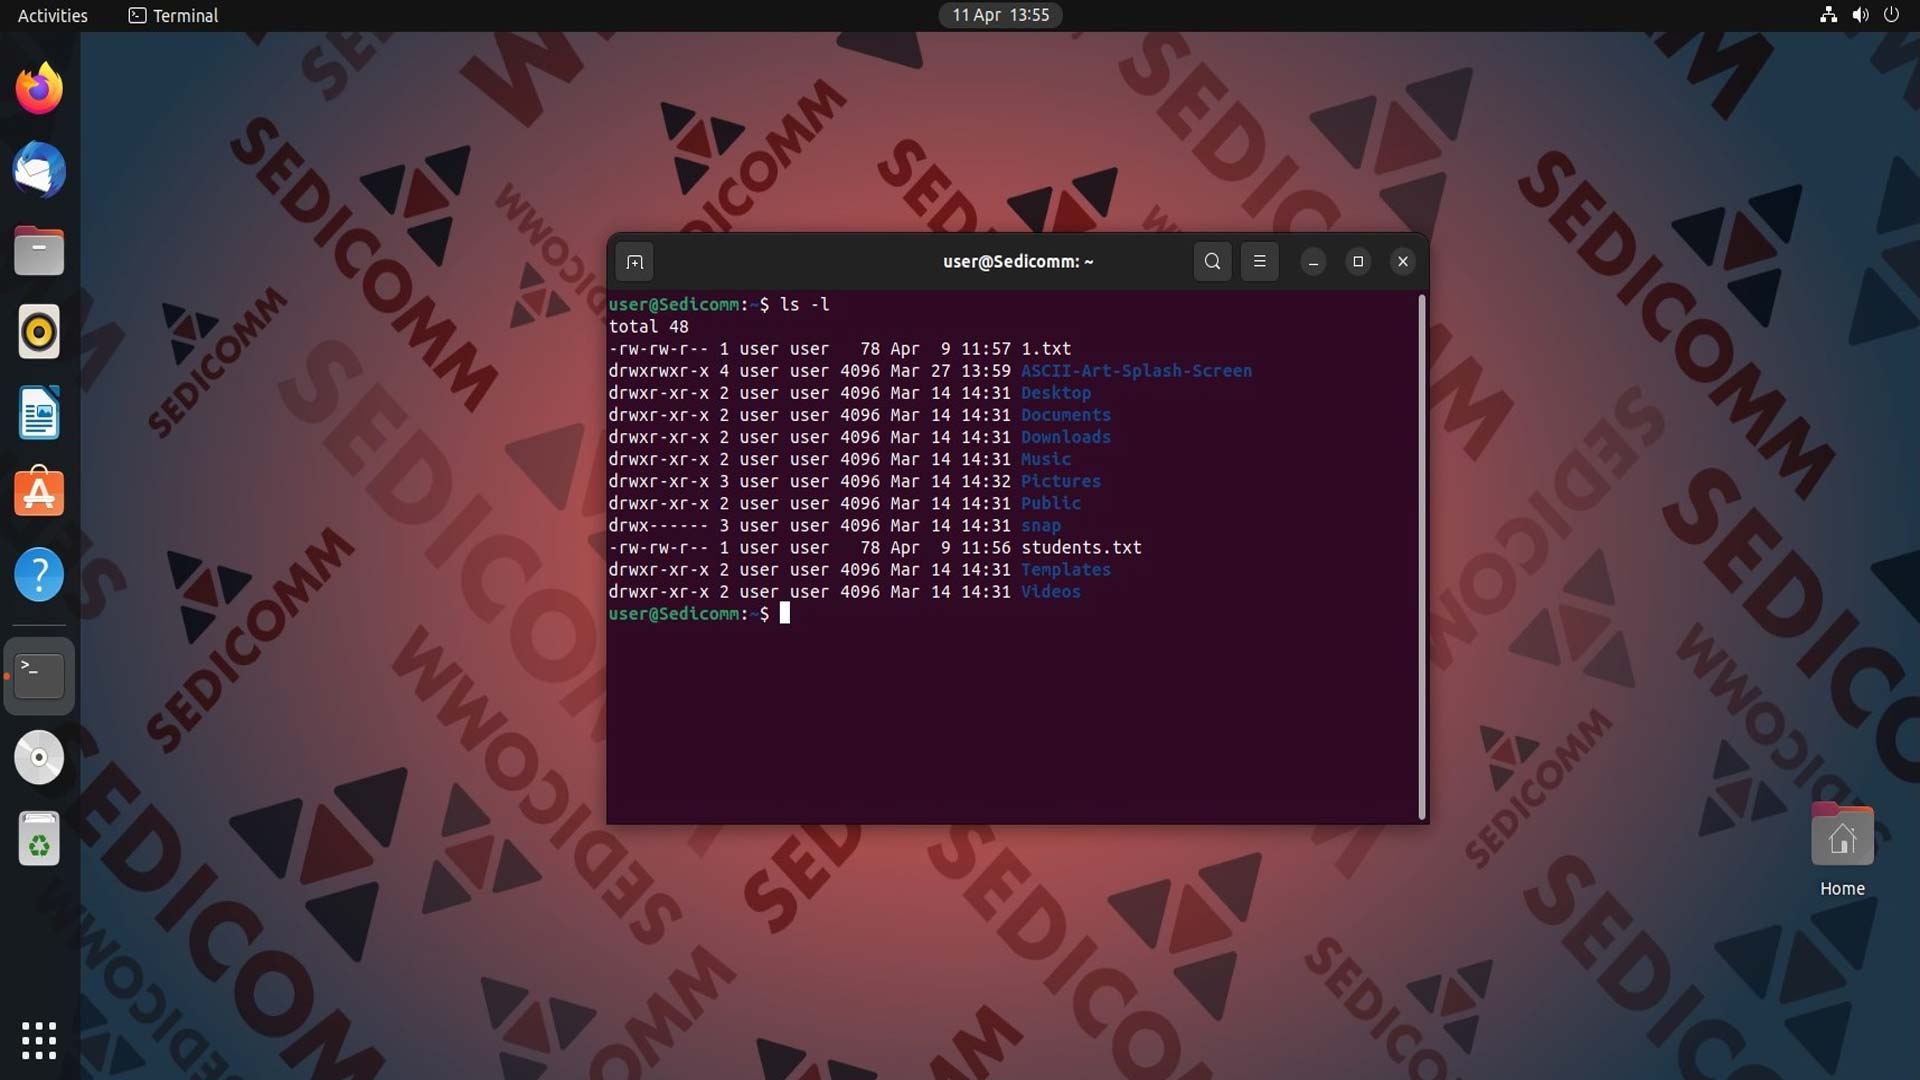Open the clock showing 11 Apr 13:55

point(1000,15)
